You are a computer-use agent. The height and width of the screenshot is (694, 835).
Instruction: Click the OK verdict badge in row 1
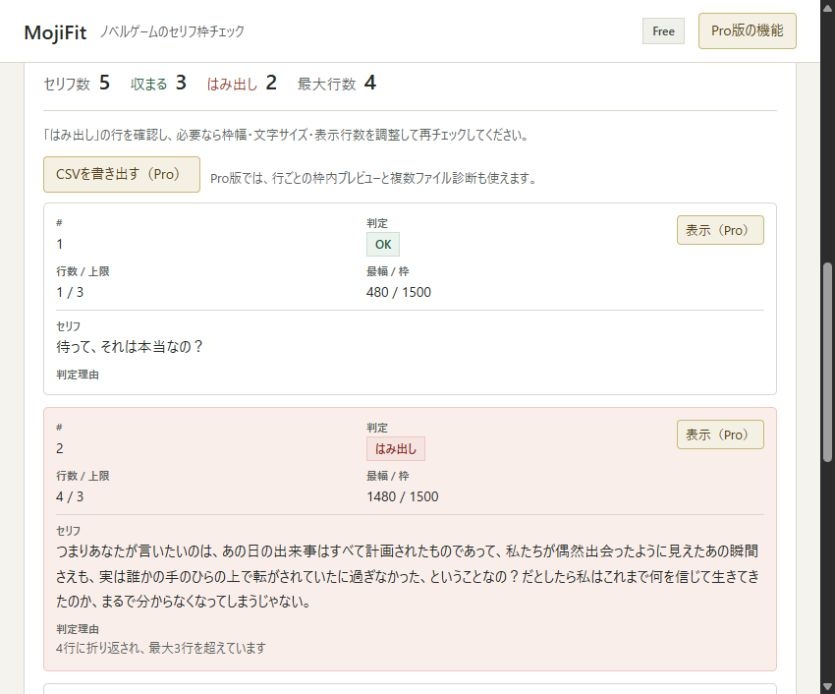point(383,244)
